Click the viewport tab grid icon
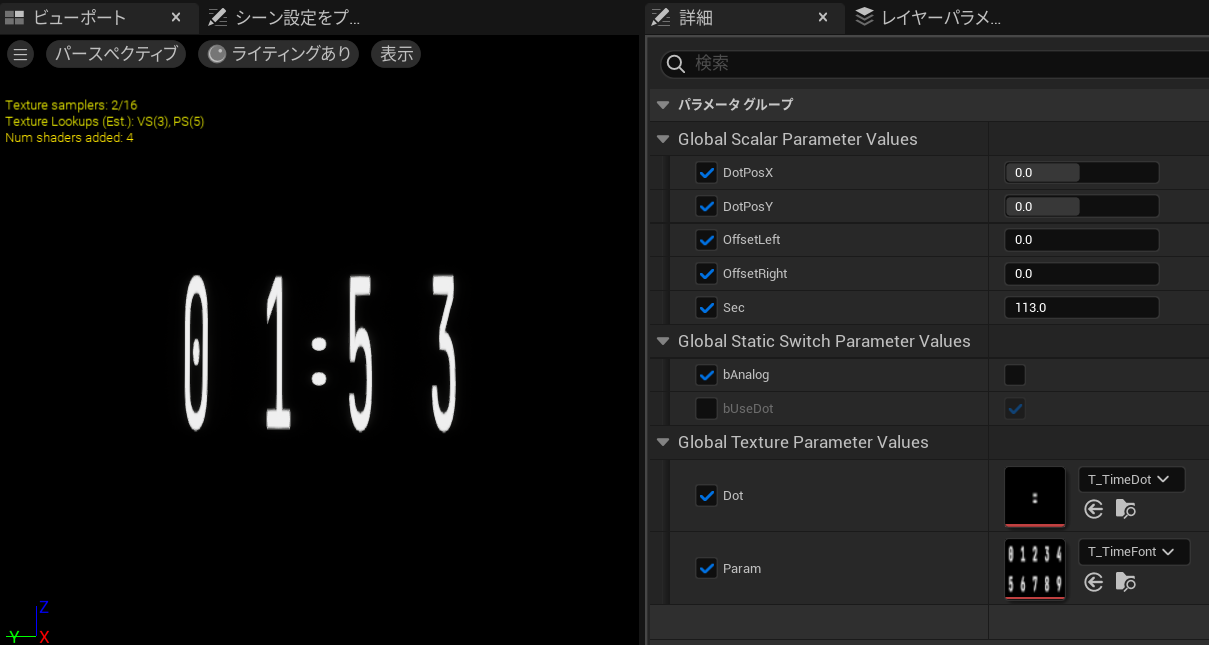Viewport: 1209px width, 645px height. click(14, 16)
